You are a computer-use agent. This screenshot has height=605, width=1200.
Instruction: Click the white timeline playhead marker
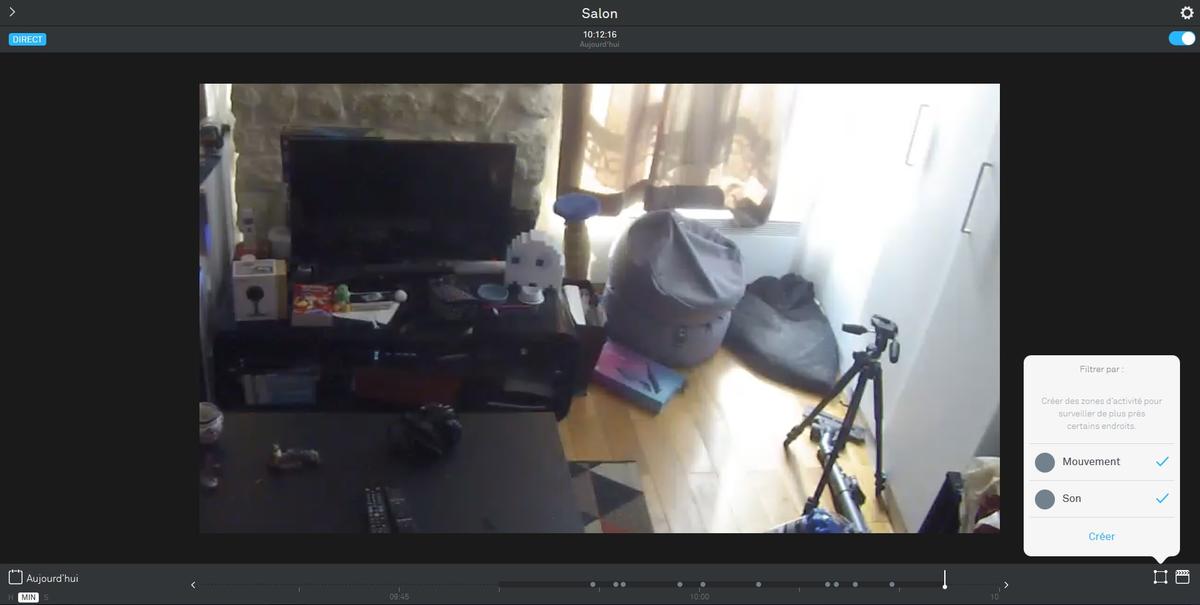[x=944, y=581]
